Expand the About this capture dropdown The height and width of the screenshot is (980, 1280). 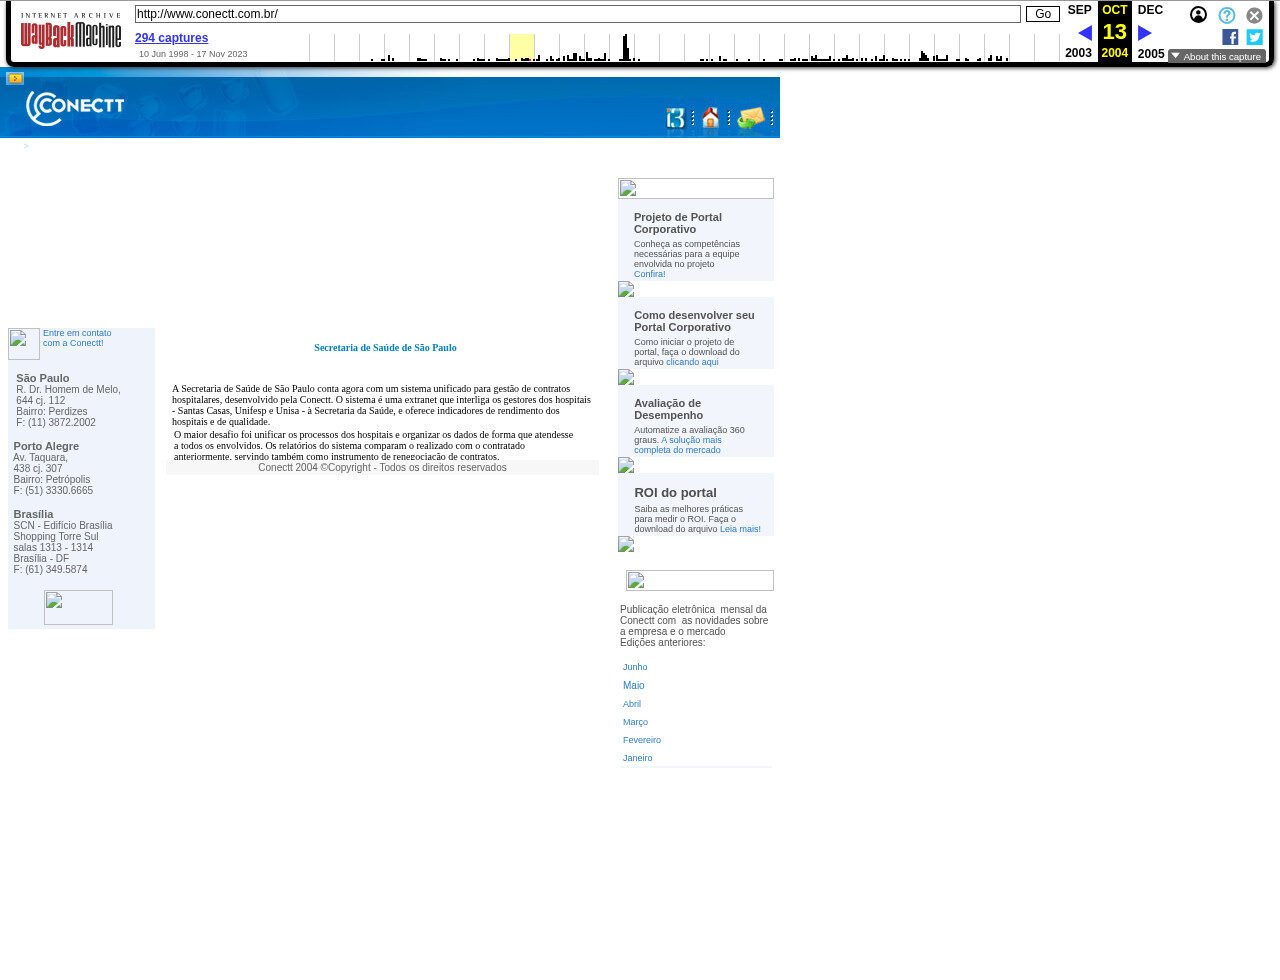tap(1216, 57)
